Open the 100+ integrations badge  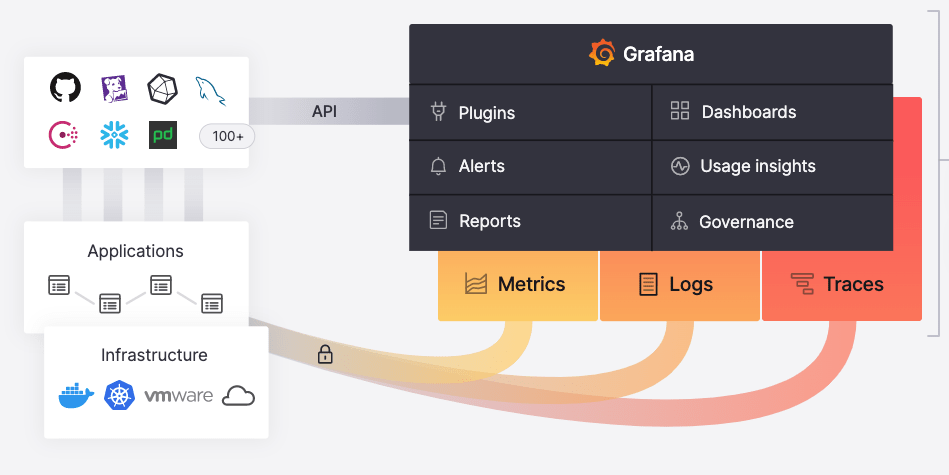227,136
